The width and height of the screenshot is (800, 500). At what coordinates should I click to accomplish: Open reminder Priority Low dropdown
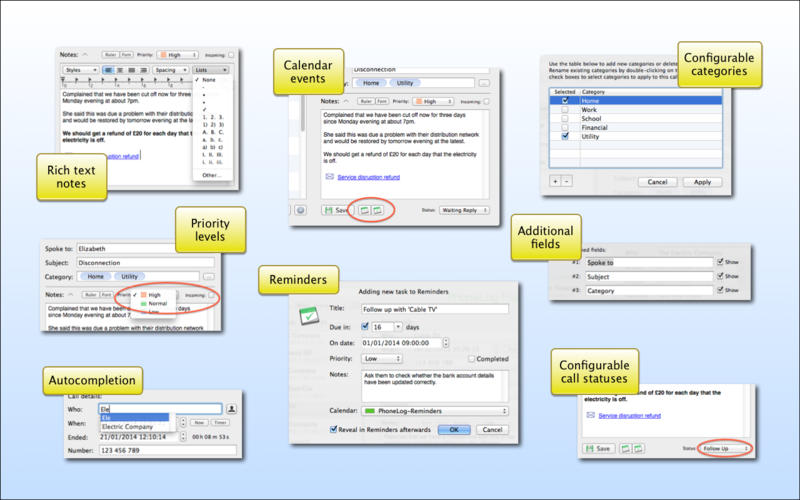pyautogui.click(x=382, y=359)
